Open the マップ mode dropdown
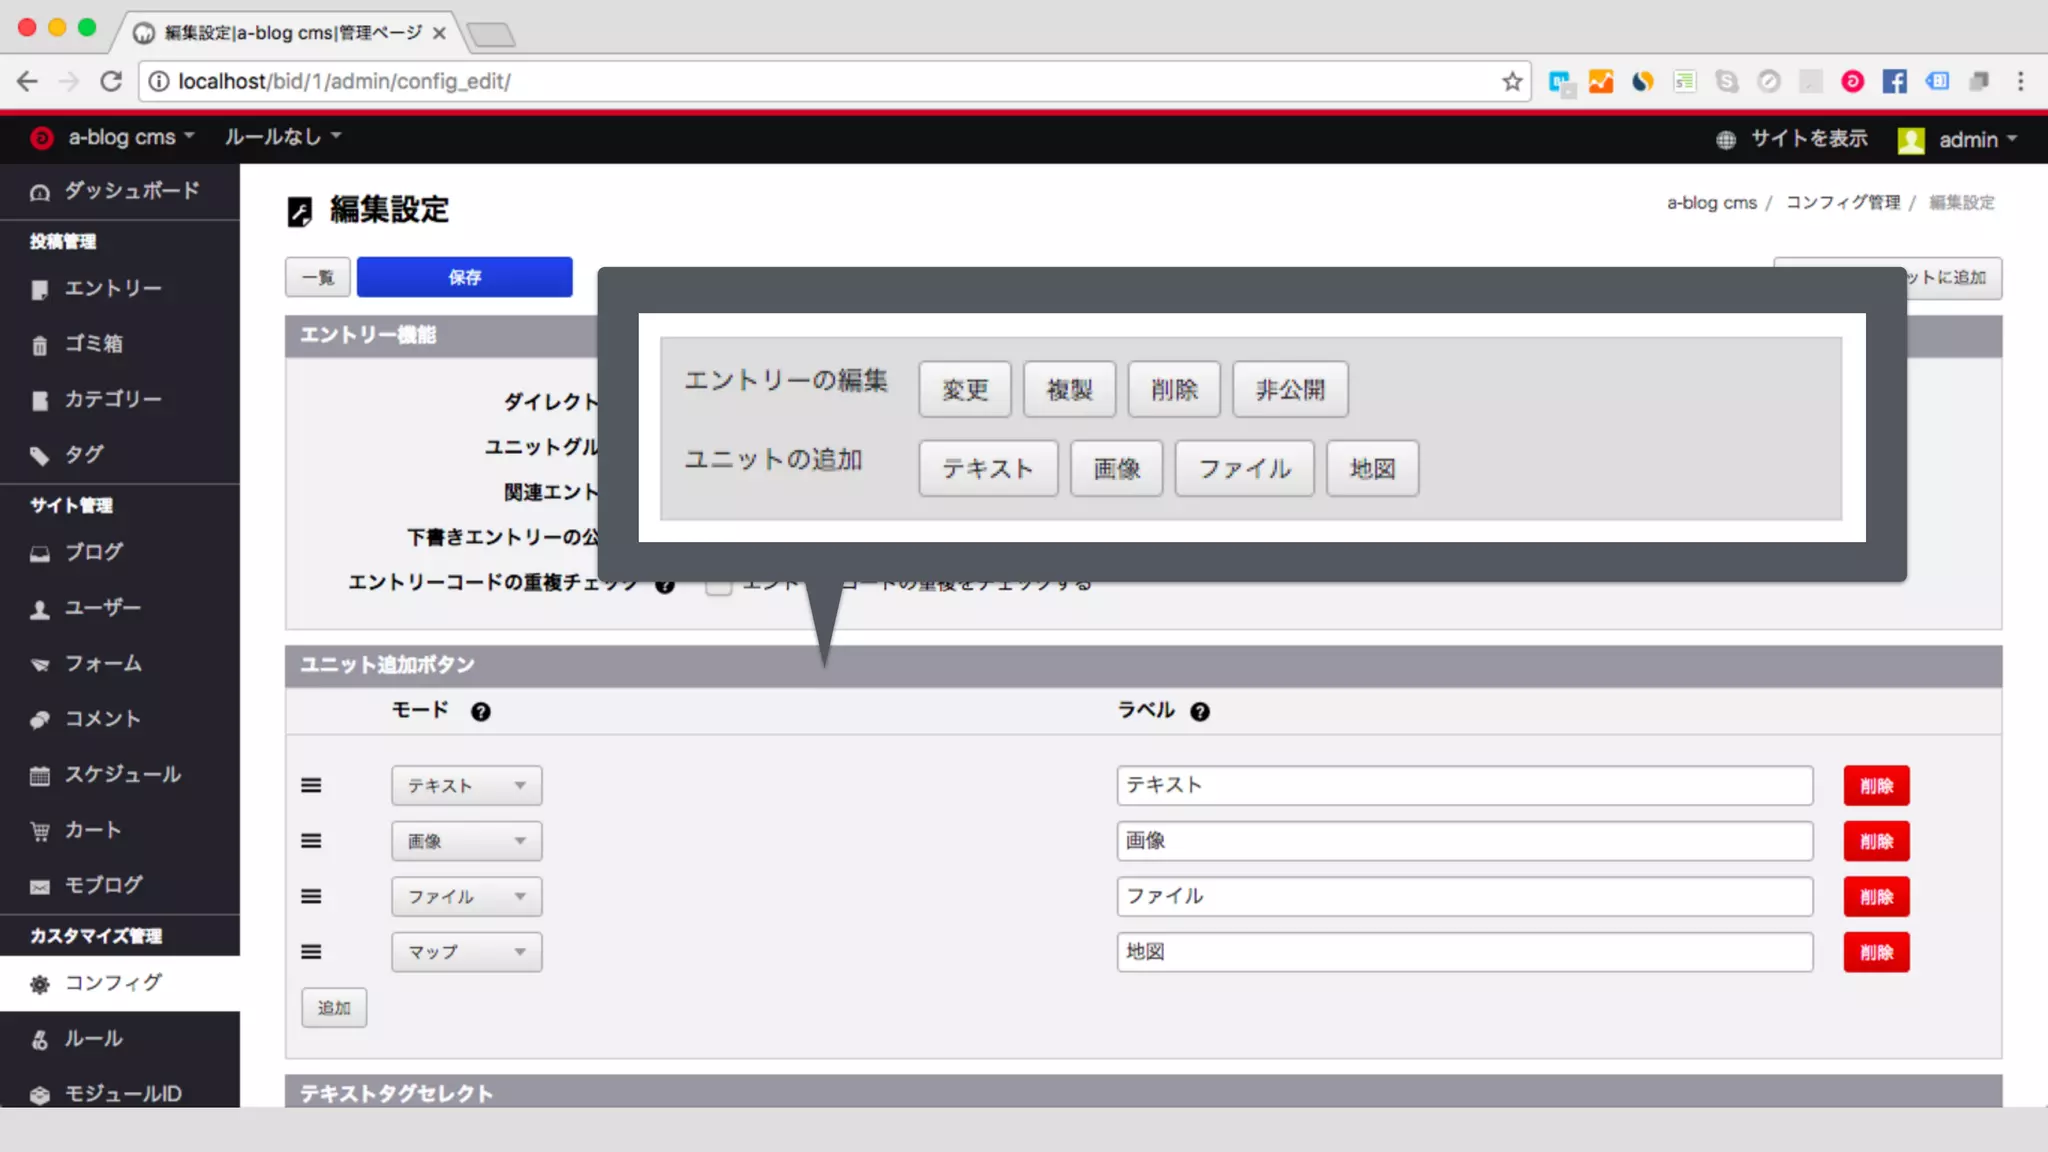 click(466, 952)
